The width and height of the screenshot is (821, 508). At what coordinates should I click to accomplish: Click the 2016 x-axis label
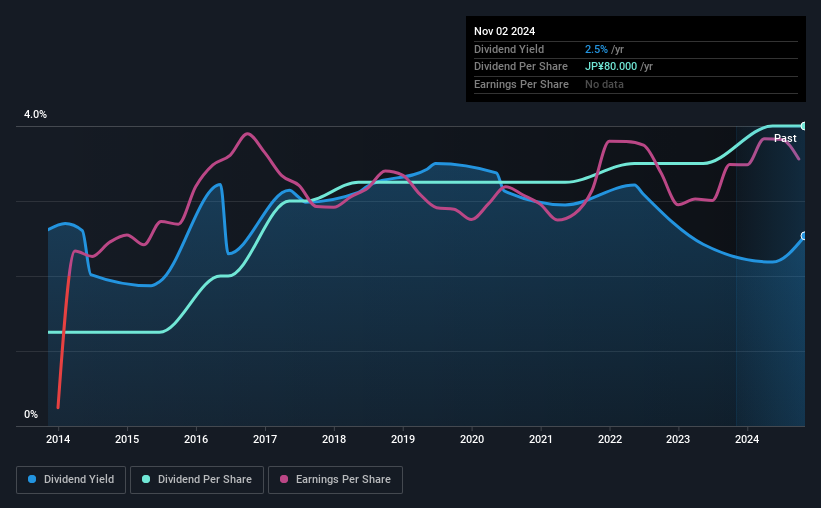(x=196, y=439)
